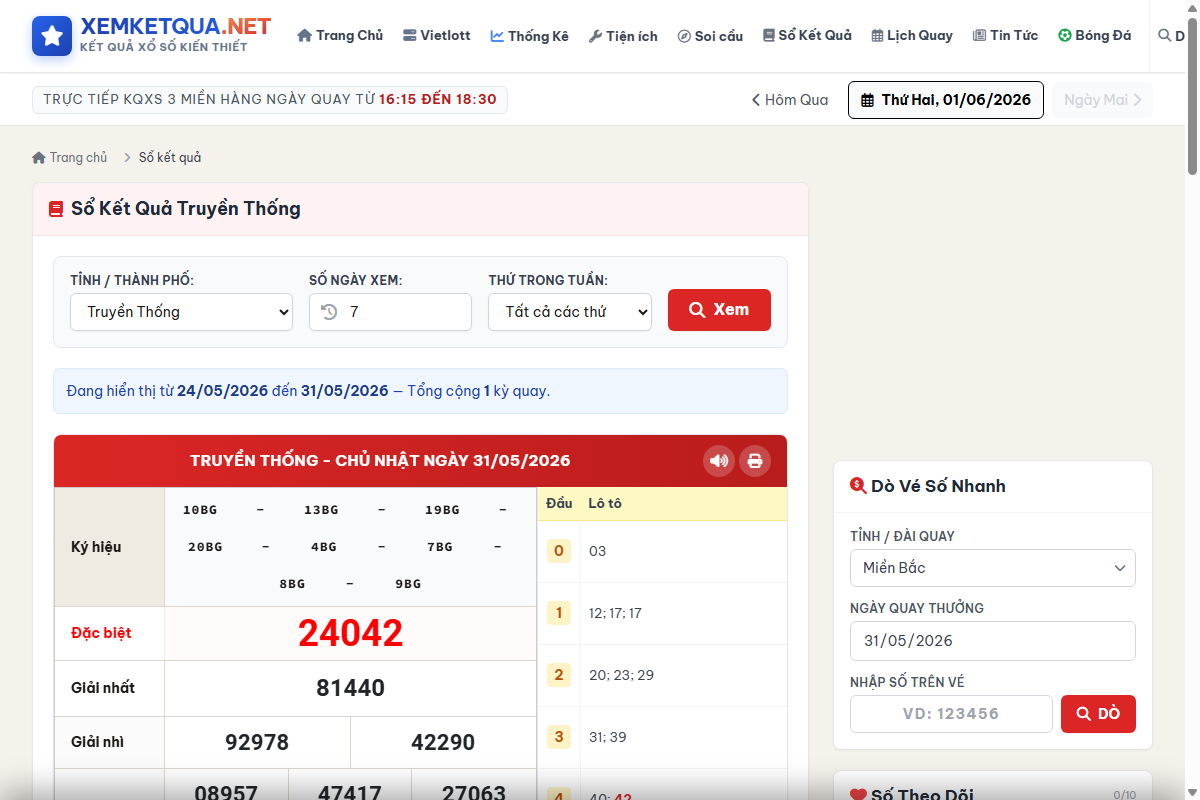Click the home icon in breadcrumb
The image size is (1200, 800).
point(39,158)
